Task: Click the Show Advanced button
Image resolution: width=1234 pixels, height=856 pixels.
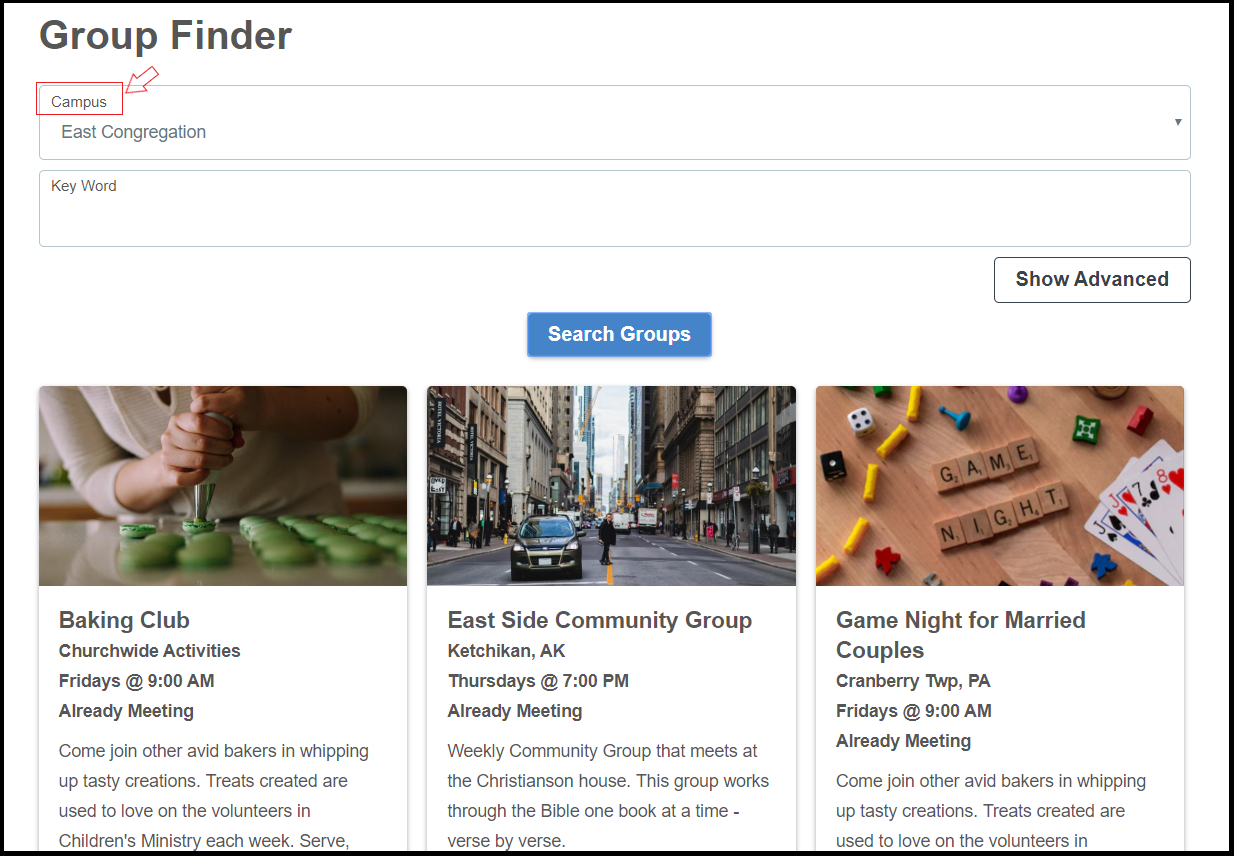Action: click(x=1092, y=280)
